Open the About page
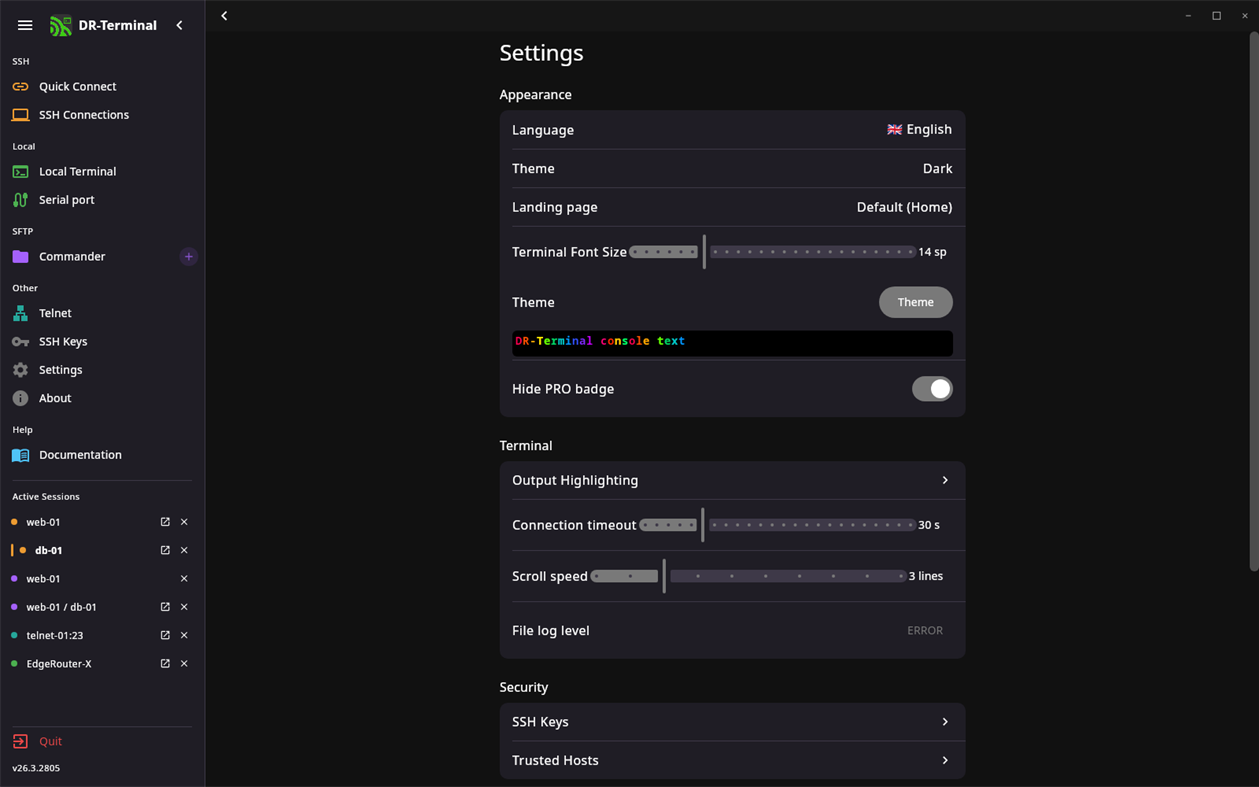This screenshot has width=1259, height=787. click(x=55, y=398)
